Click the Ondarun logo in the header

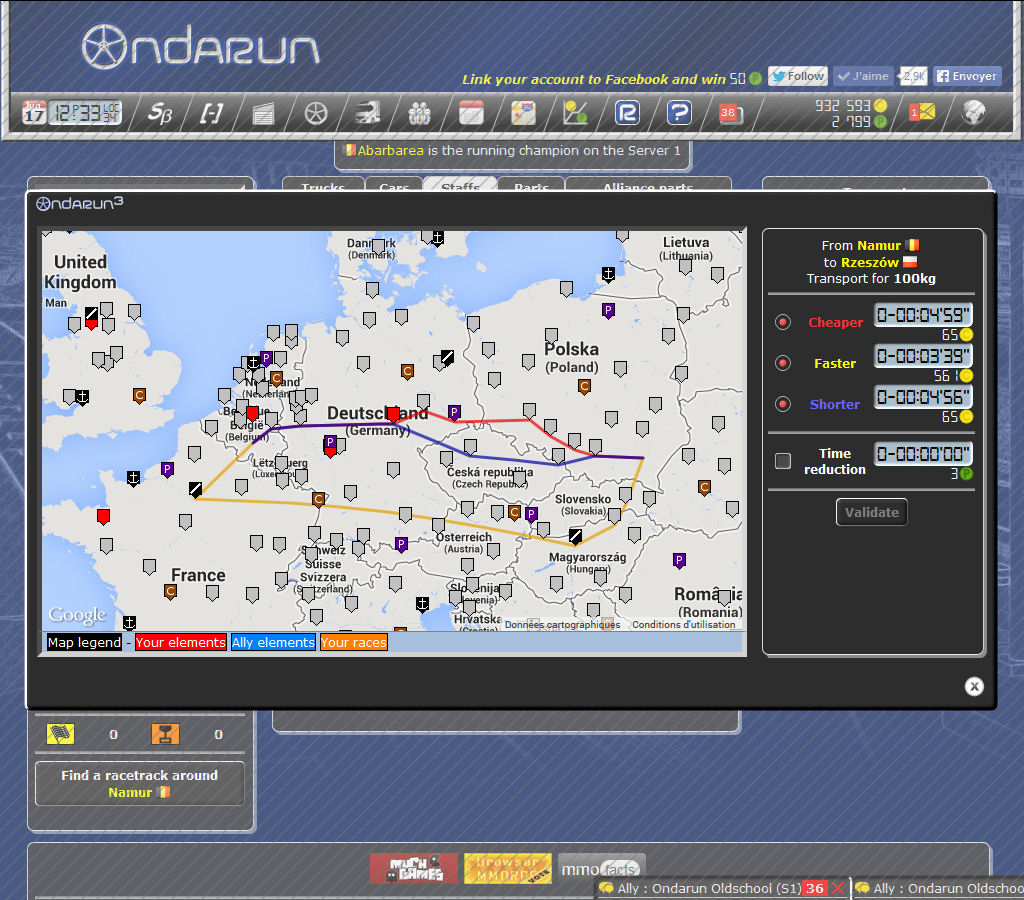click(200, 46)
